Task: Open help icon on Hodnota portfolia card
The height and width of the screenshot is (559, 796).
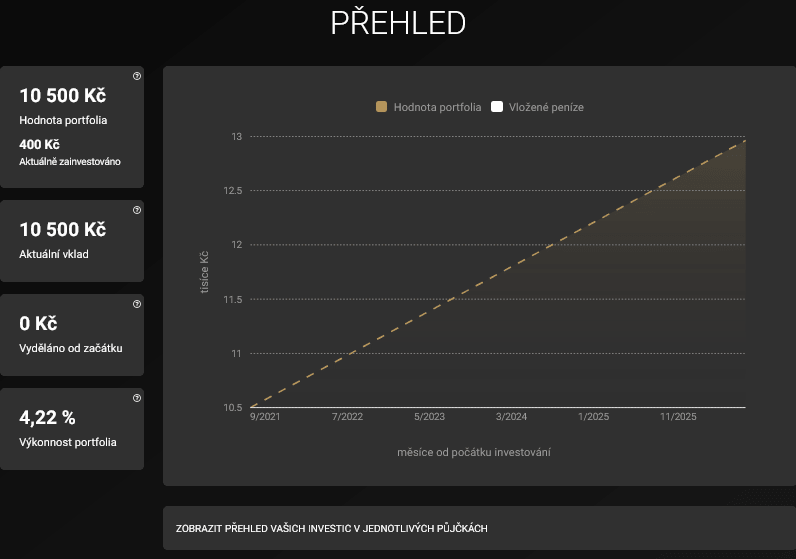Action: pos(137,76)
